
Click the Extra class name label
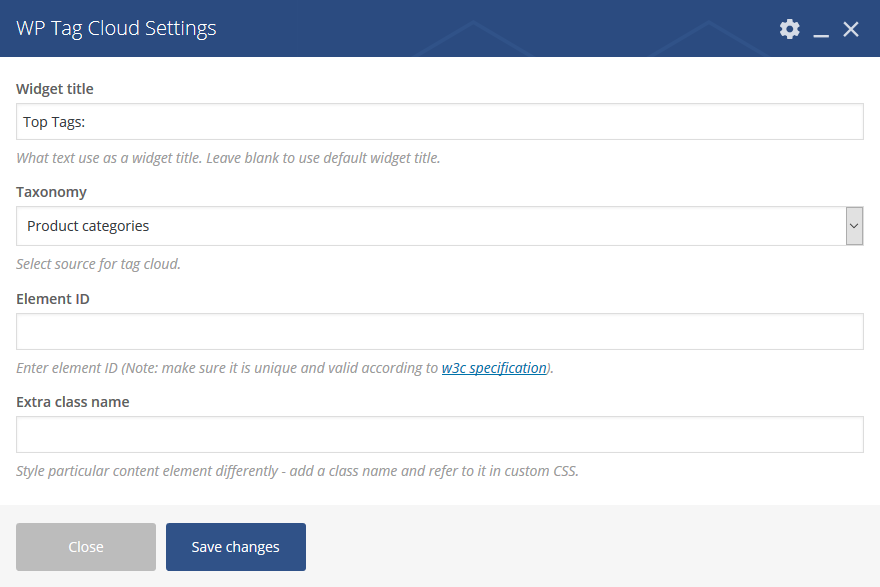[x=73, y=402]
